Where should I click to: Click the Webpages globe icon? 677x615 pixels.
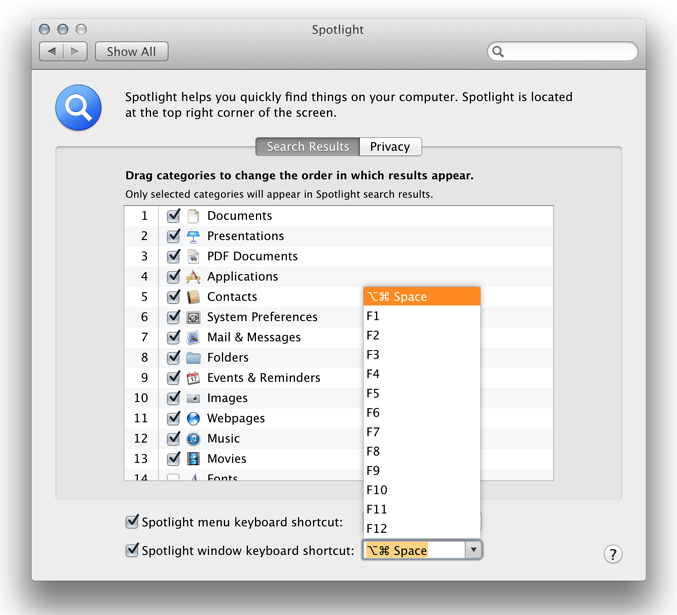[x=193, y=418]
